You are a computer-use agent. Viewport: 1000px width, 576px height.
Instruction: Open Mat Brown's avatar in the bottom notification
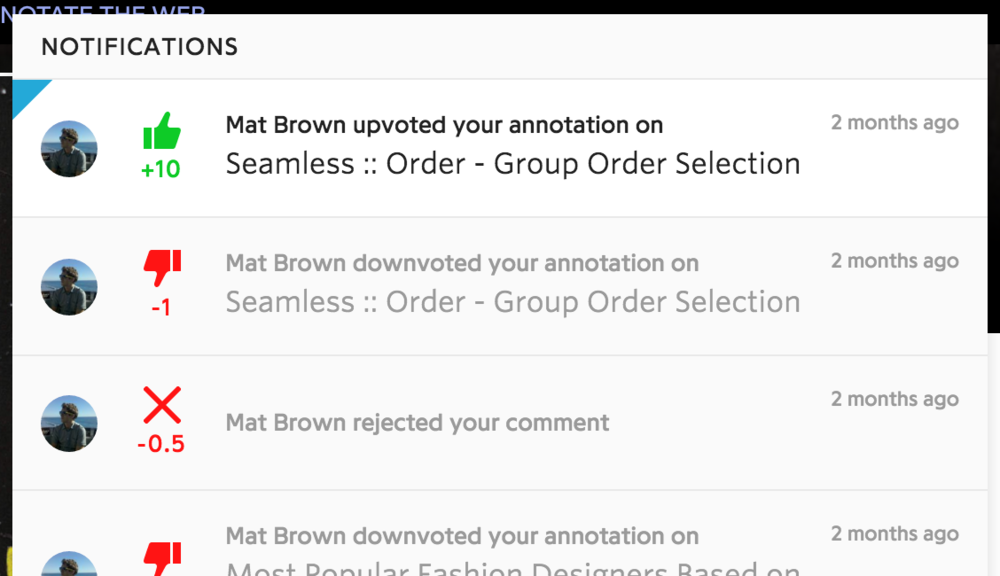69,564
